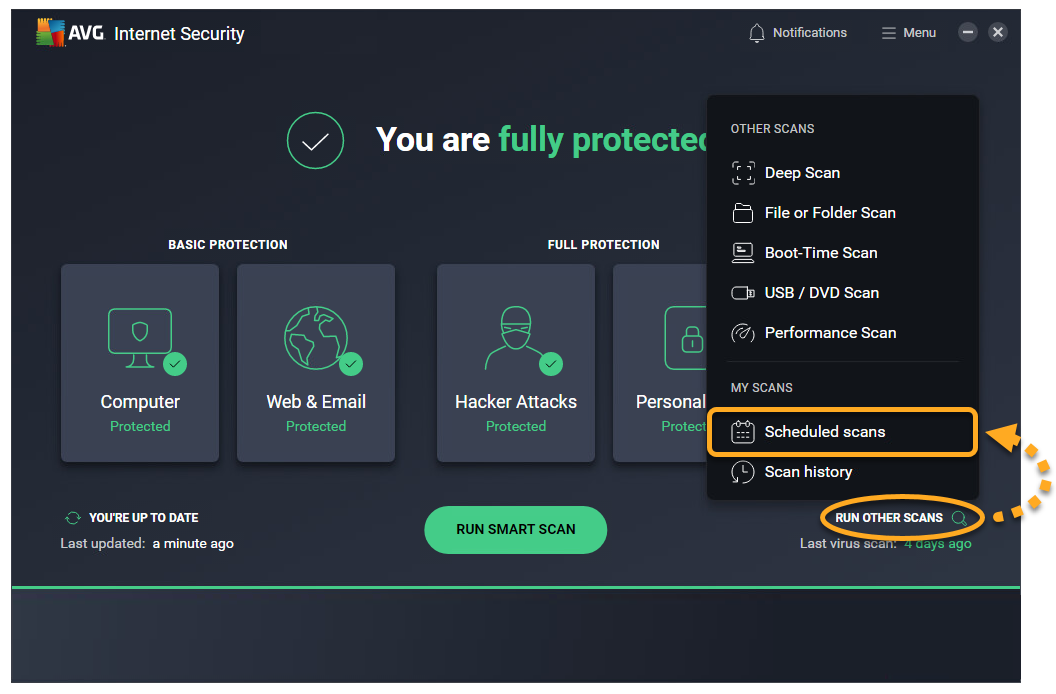This screenshot has height=694, width=1056.
Task: Click the Deep Scan icon
Action: (x=743, y=173)
